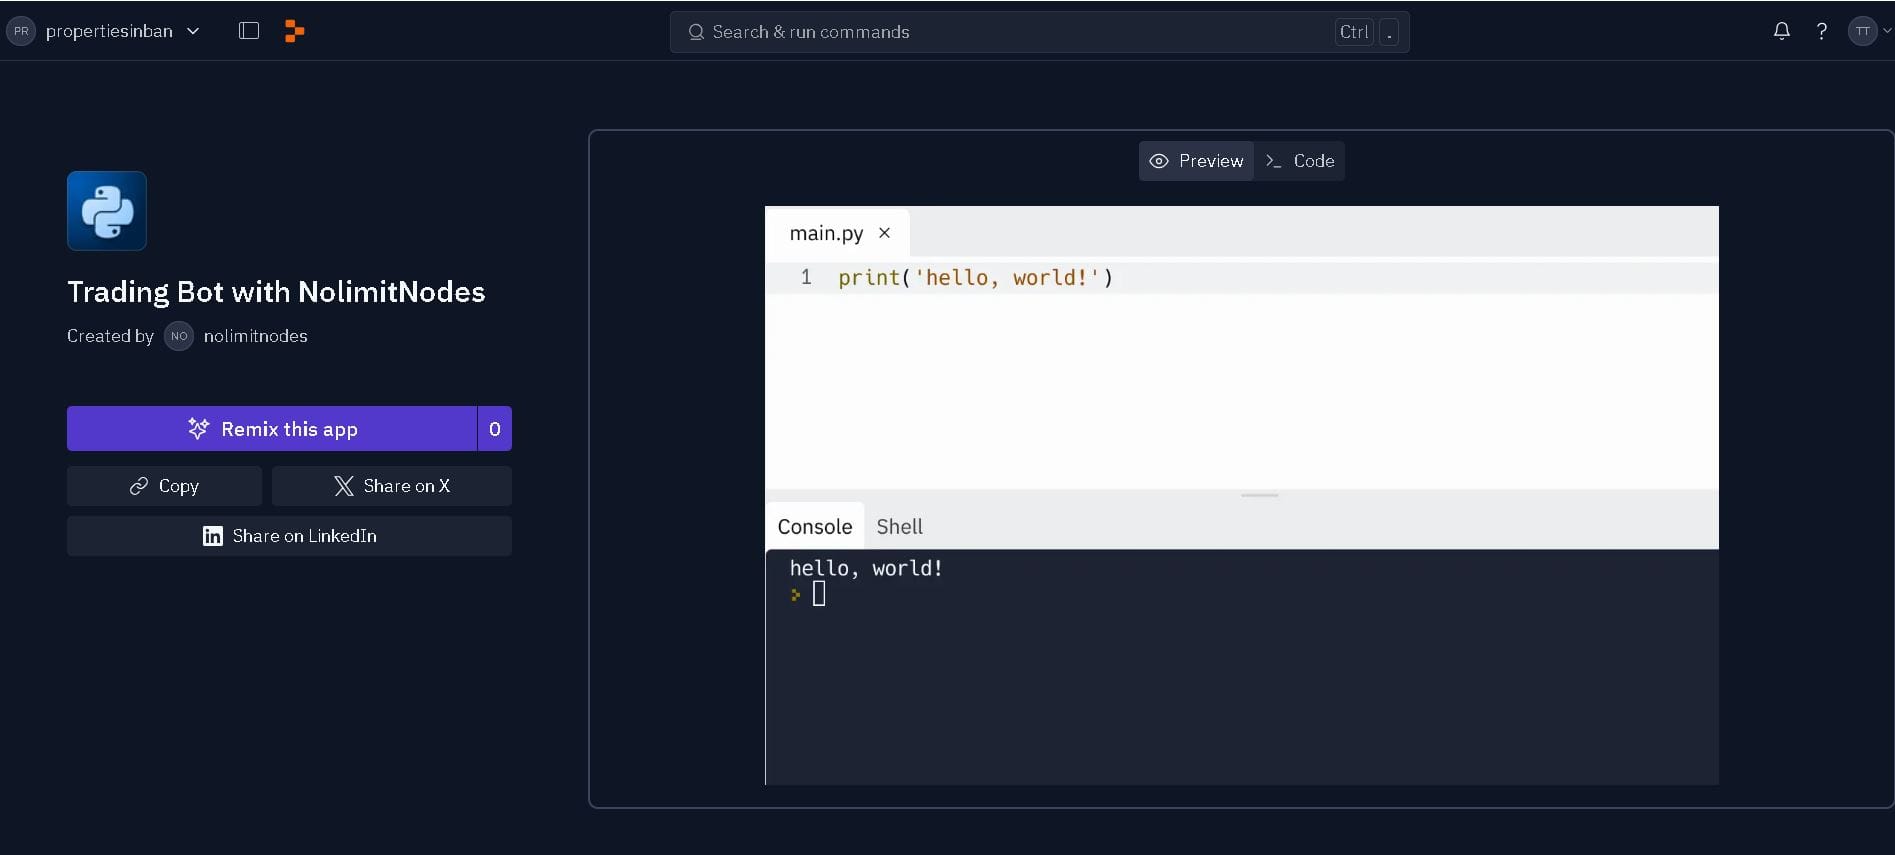This screenshot has width=1895, height=855.
Task: Click the console prompt cursor
Action: point(819,594)
